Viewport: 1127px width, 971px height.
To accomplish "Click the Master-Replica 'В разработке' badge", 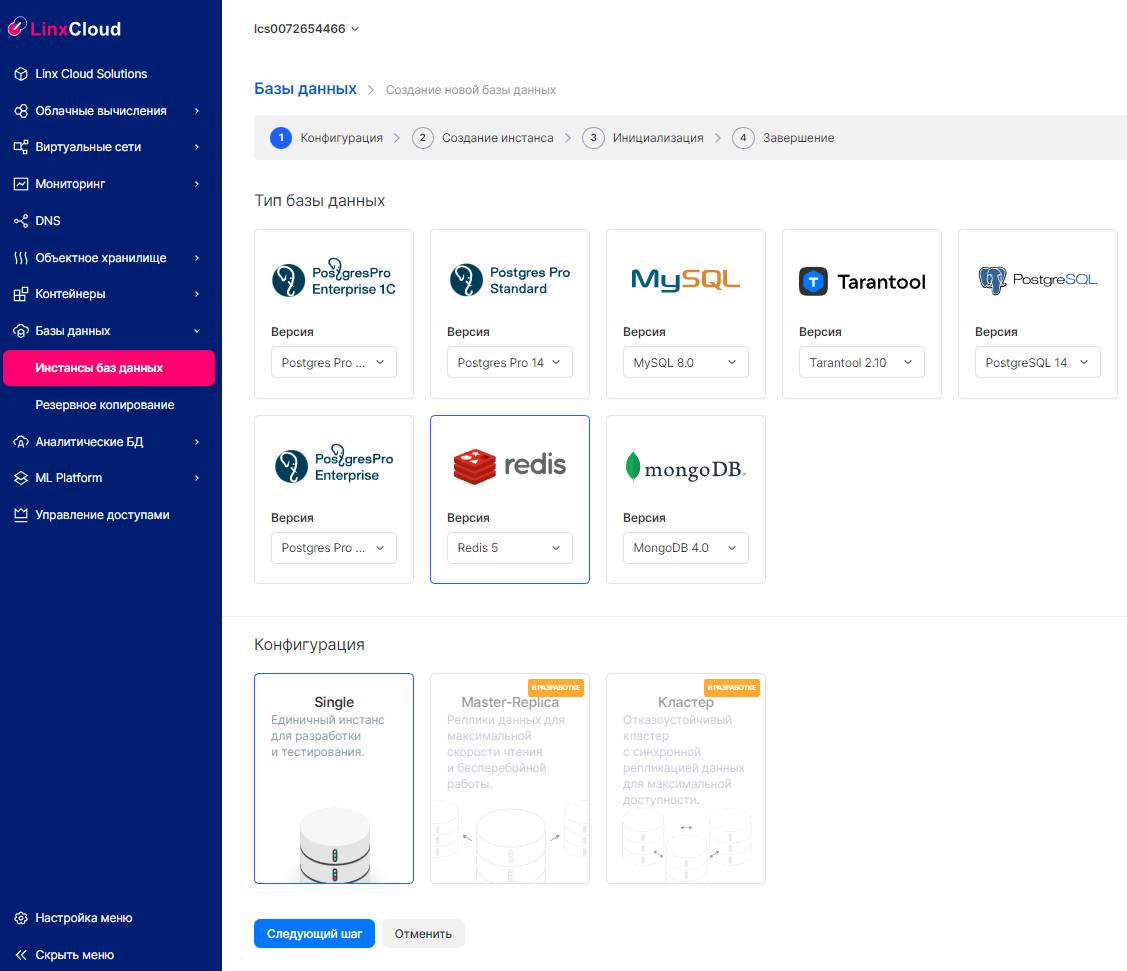I will 556,688.
